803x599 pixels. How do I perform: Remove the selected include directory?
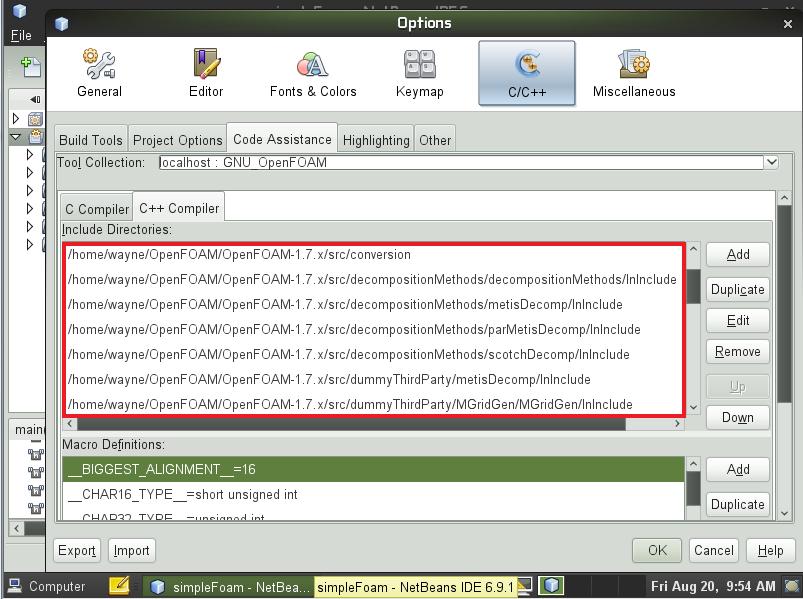[737, 352]
